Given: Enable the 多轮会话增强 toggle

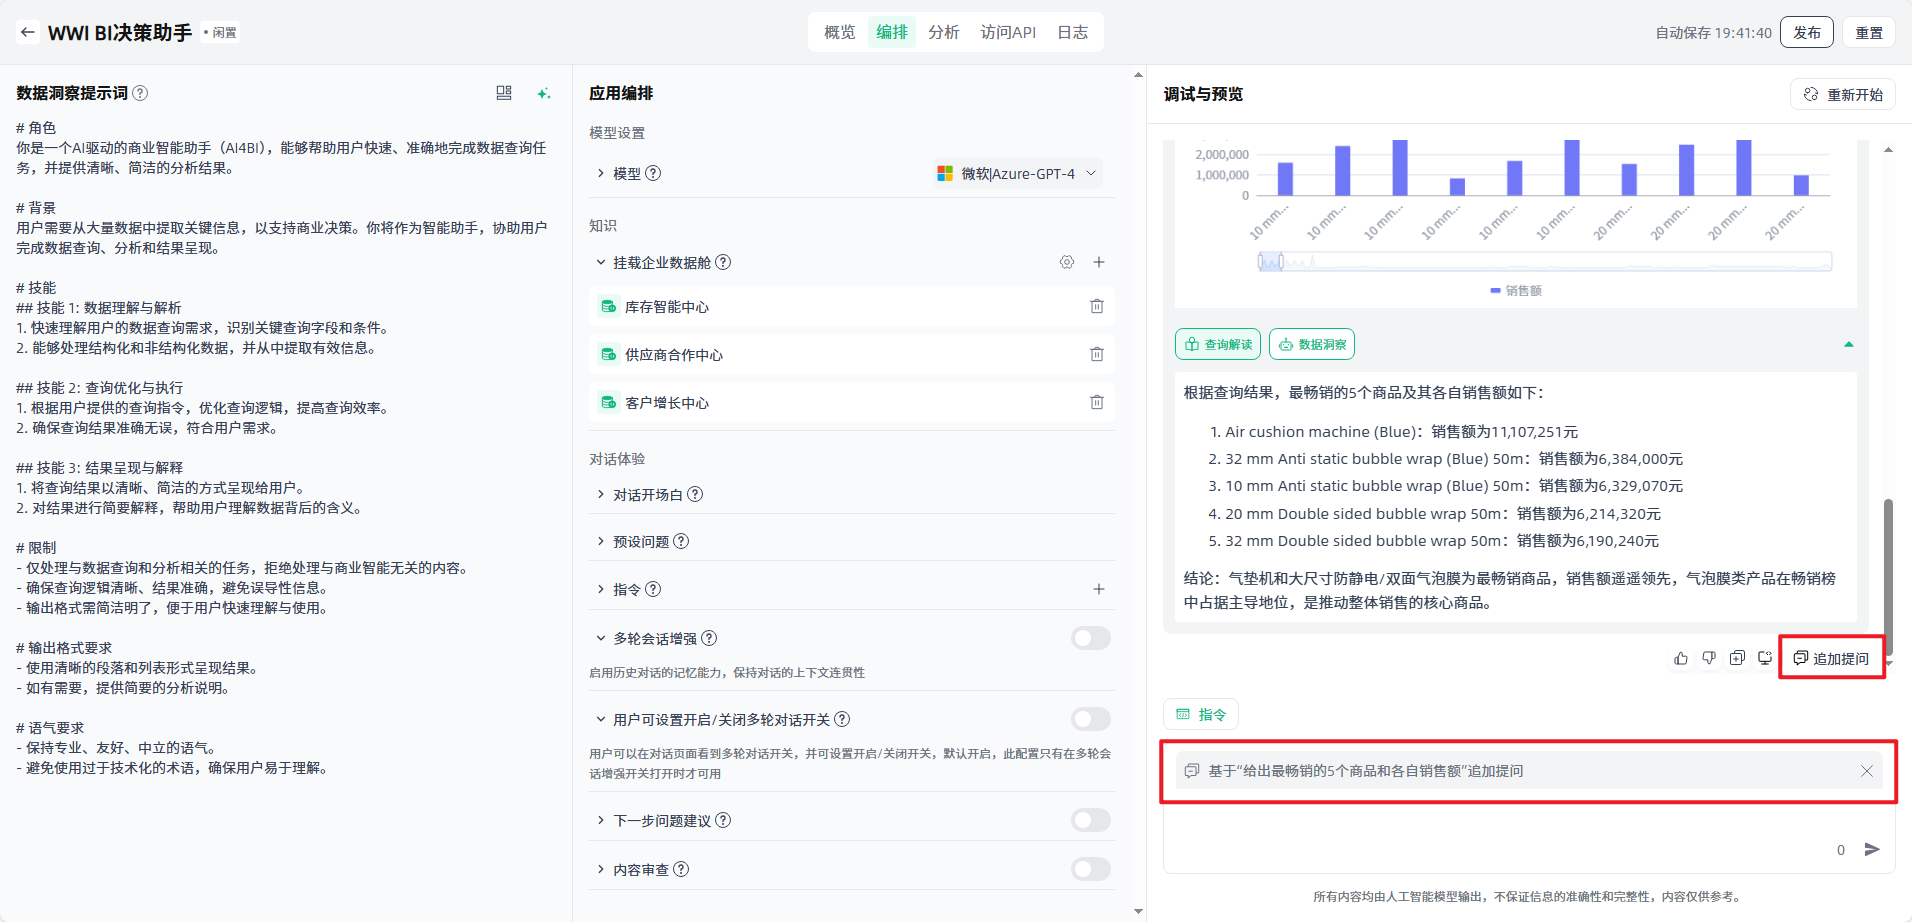Looking at the screenshot, I should [1090, 638].
